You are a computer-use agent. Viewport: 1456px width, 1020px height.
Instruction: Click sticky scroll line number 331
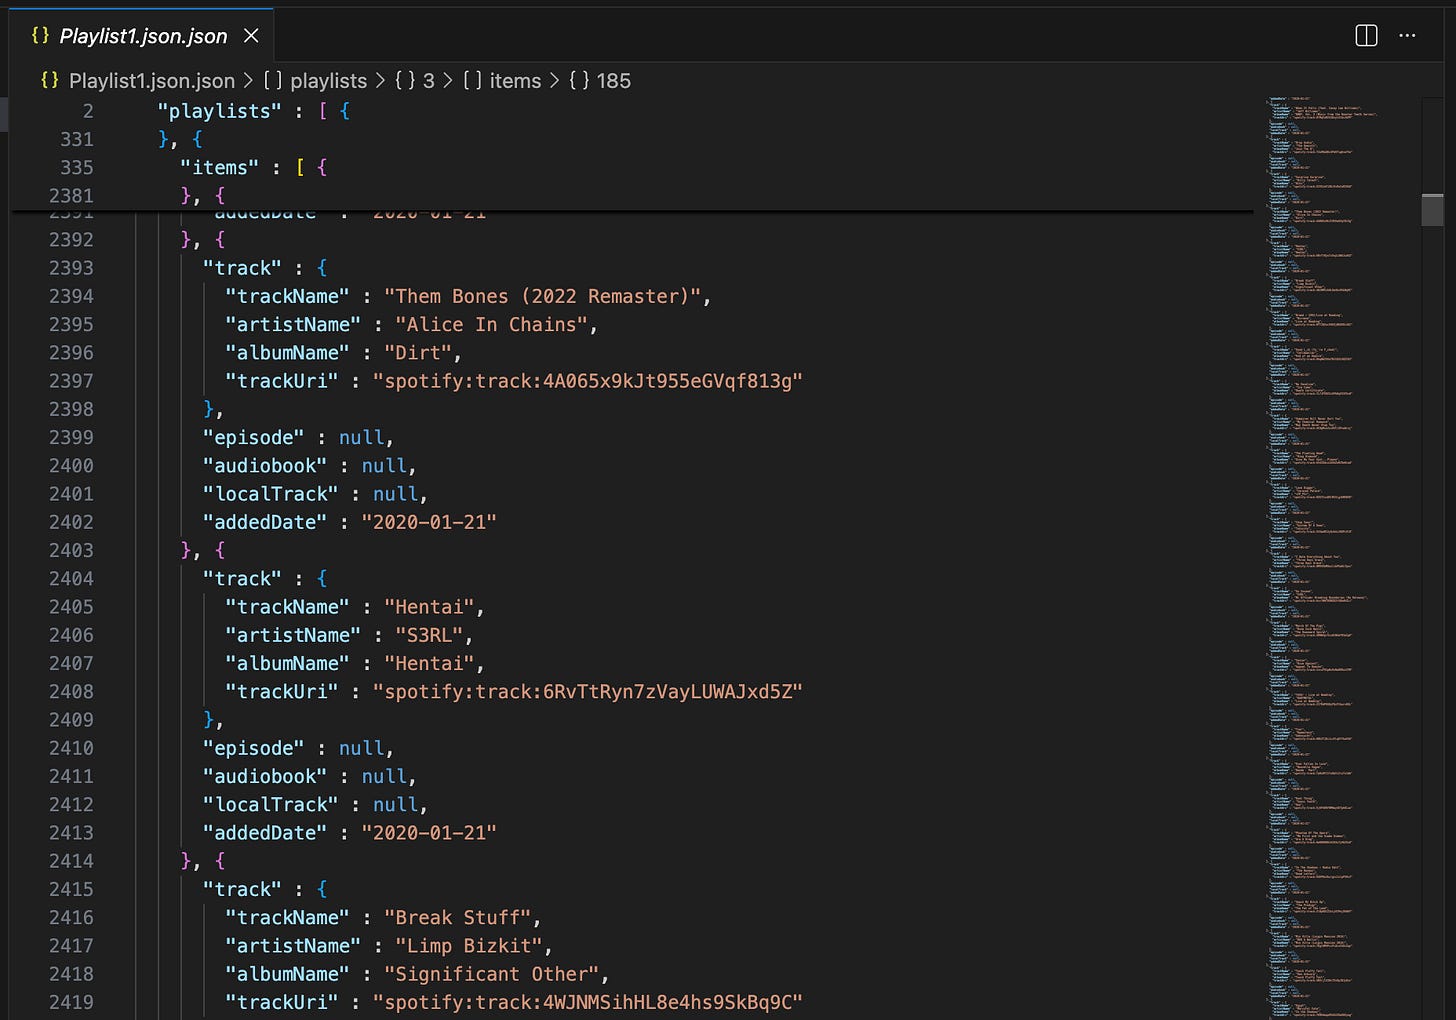(x=77, y=139)
